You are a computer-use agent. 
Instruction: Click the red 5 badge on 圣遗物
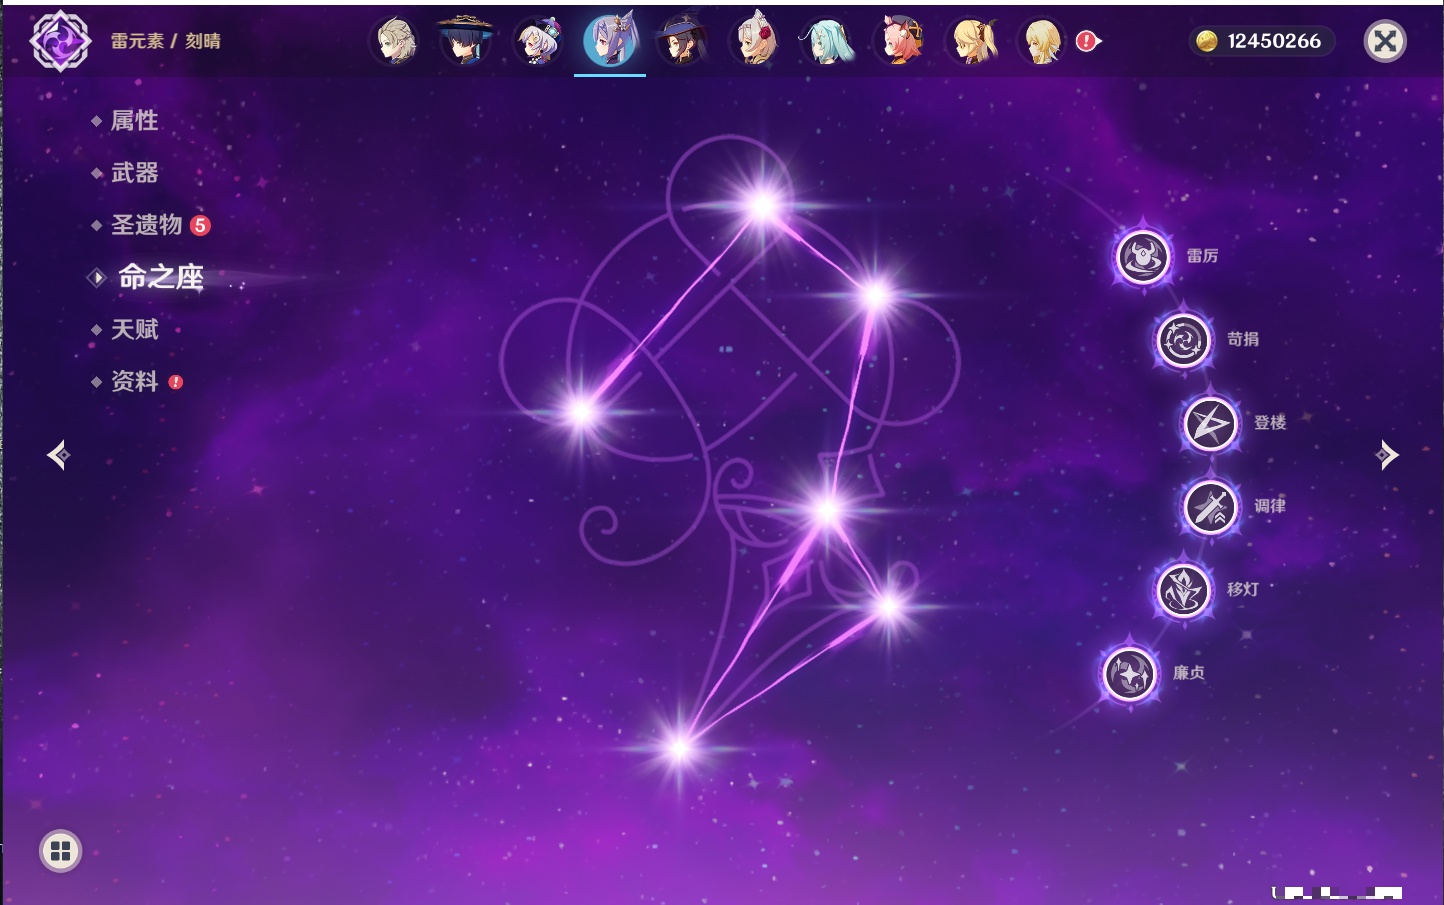pyautogui.click(x=200, y=225)
